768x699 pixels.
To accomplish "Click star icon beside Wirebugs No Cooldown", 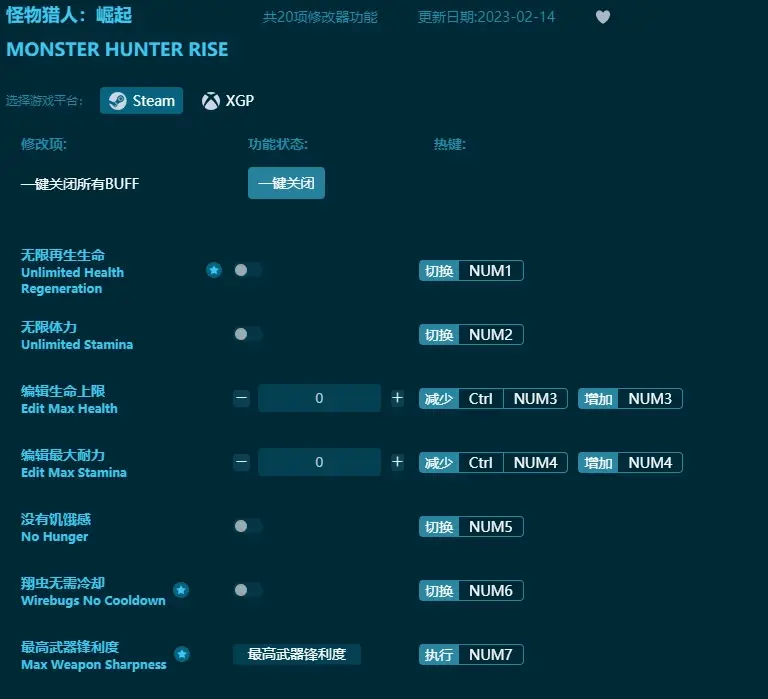I will pyautogui.click(x=181, y=590).
